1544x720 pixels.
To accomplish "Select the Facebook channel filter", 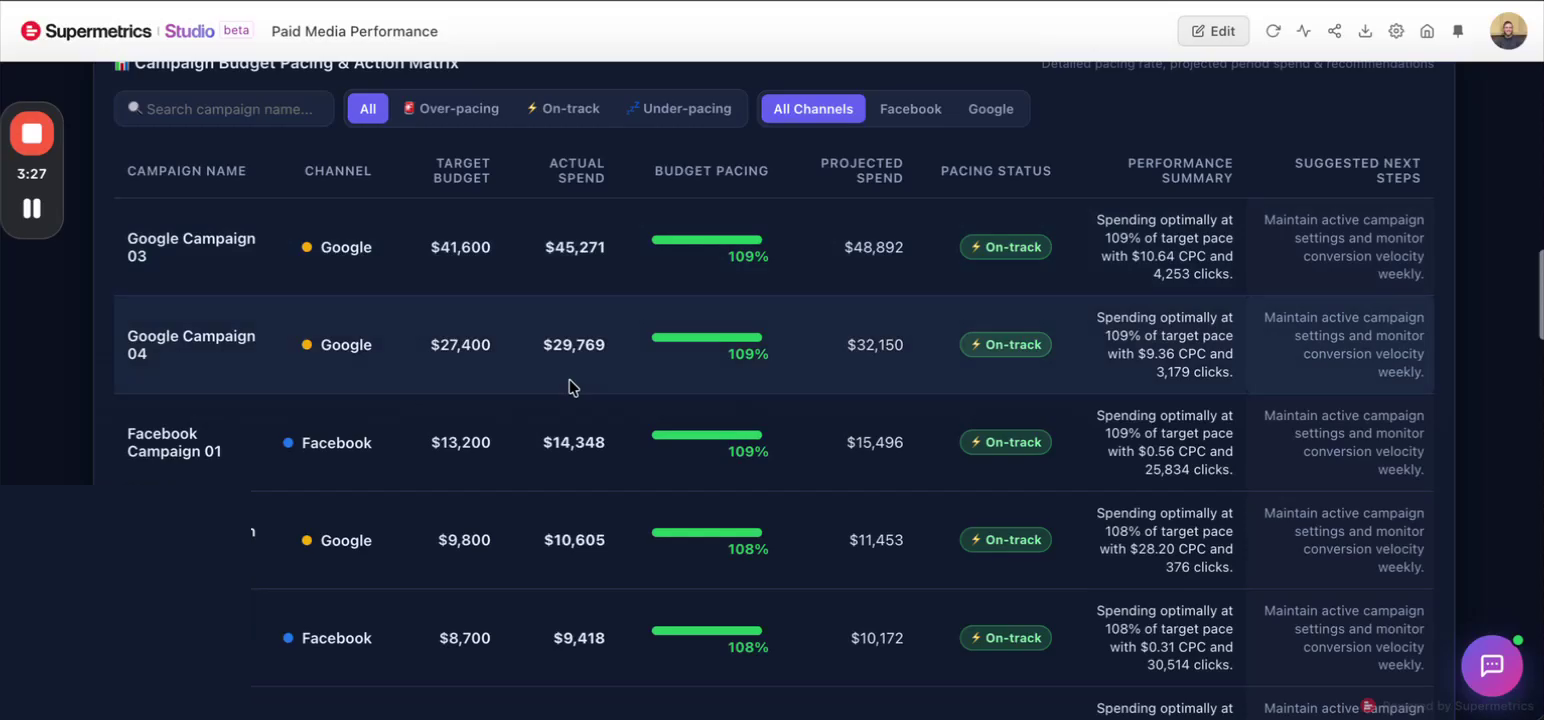I will (910, 109).
